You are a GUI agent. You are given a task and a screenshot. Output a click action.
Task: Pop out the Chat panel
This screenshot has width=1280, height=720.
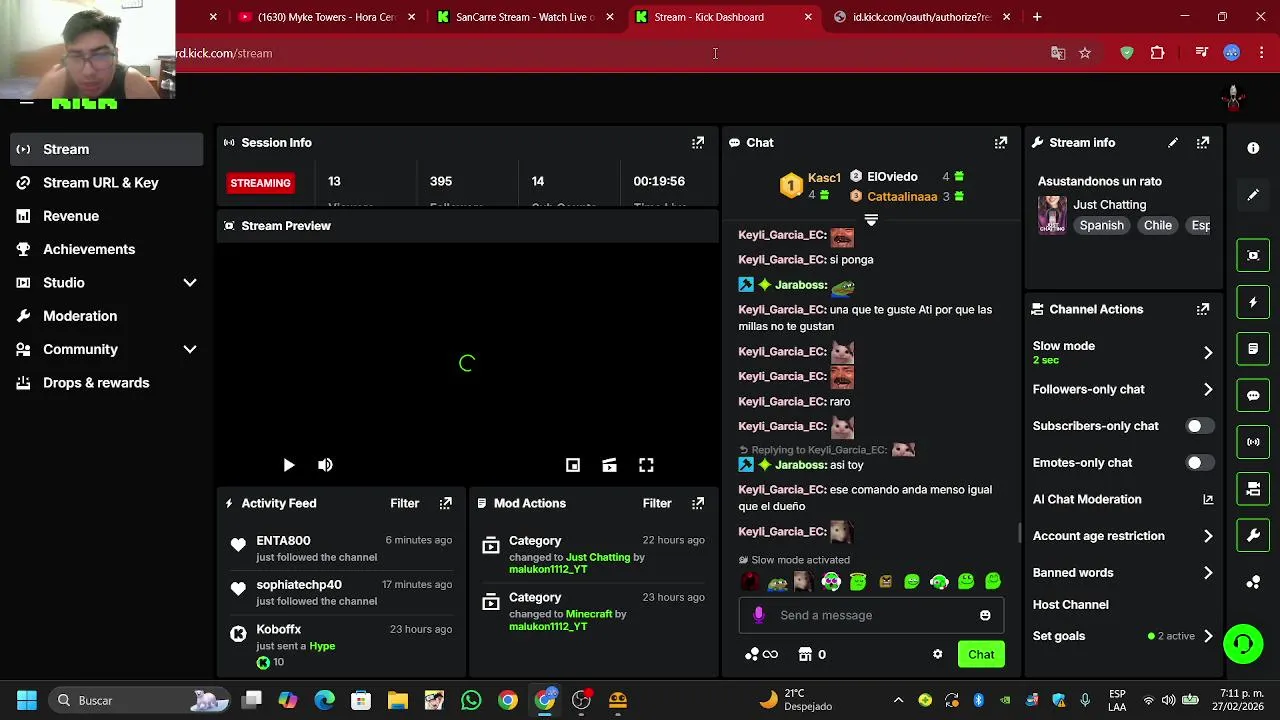point(1001,143)
